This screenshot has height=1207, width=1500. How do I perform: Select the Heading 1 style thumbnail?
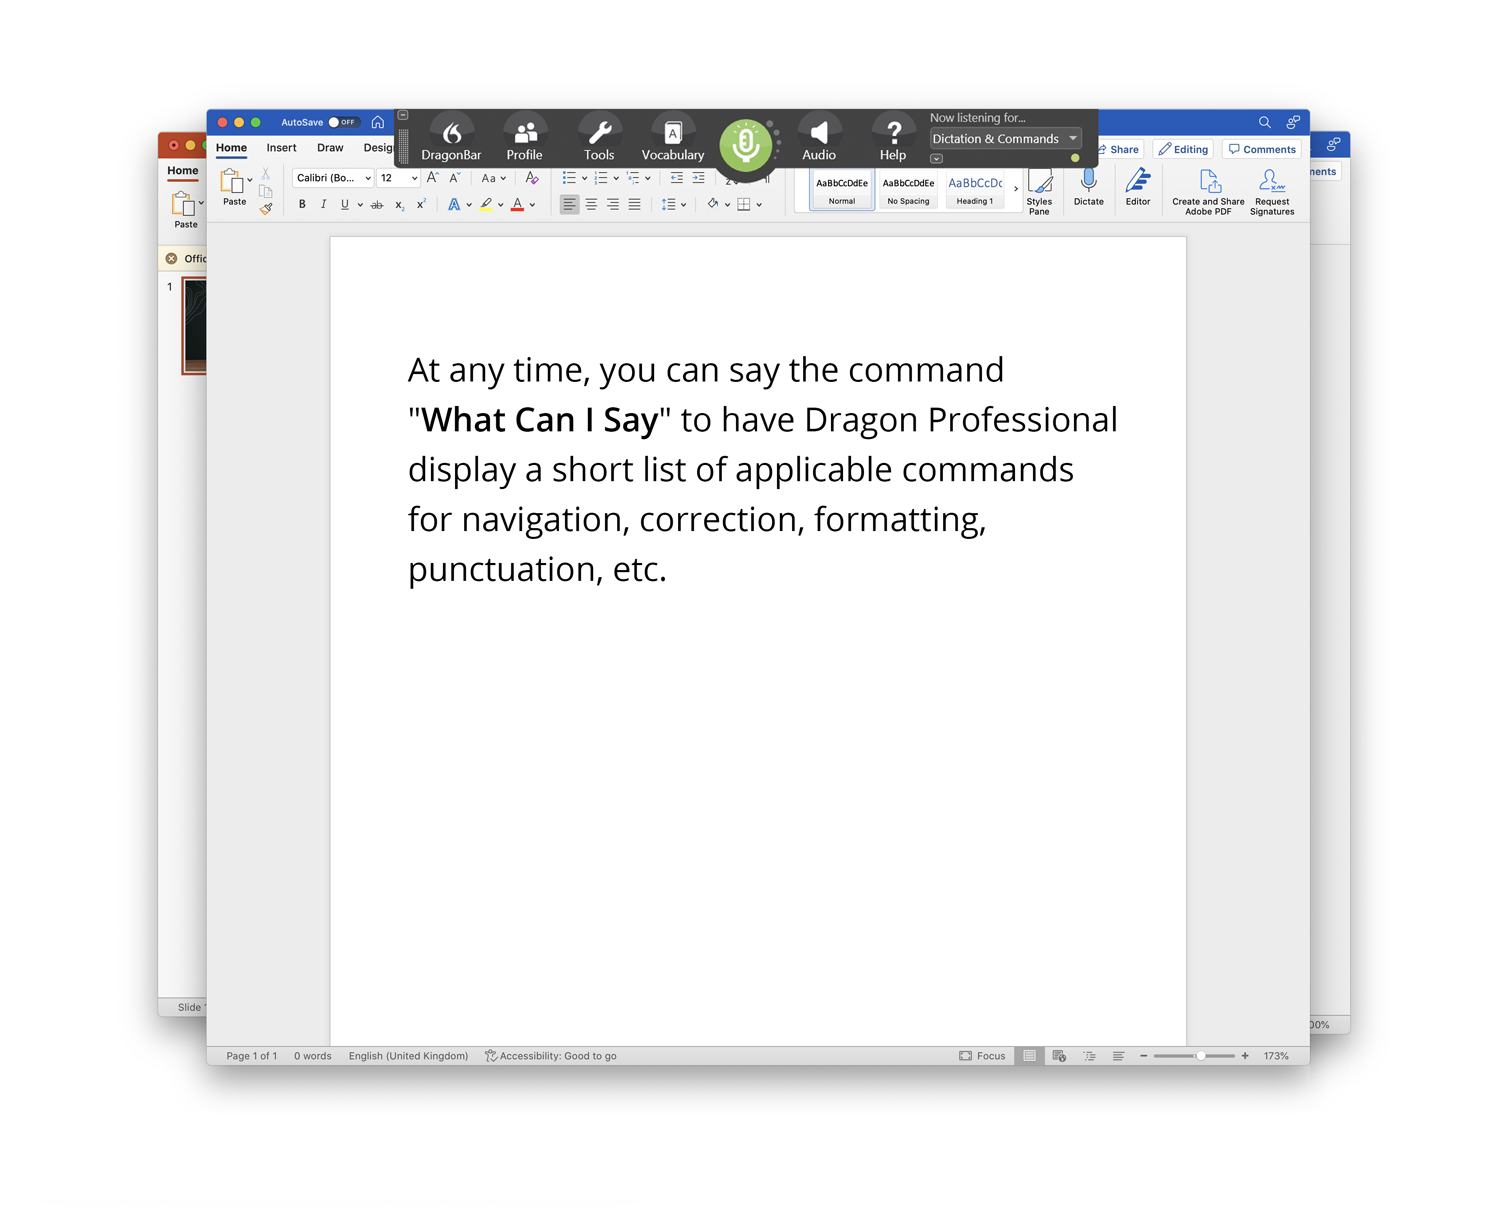[974, 189]
